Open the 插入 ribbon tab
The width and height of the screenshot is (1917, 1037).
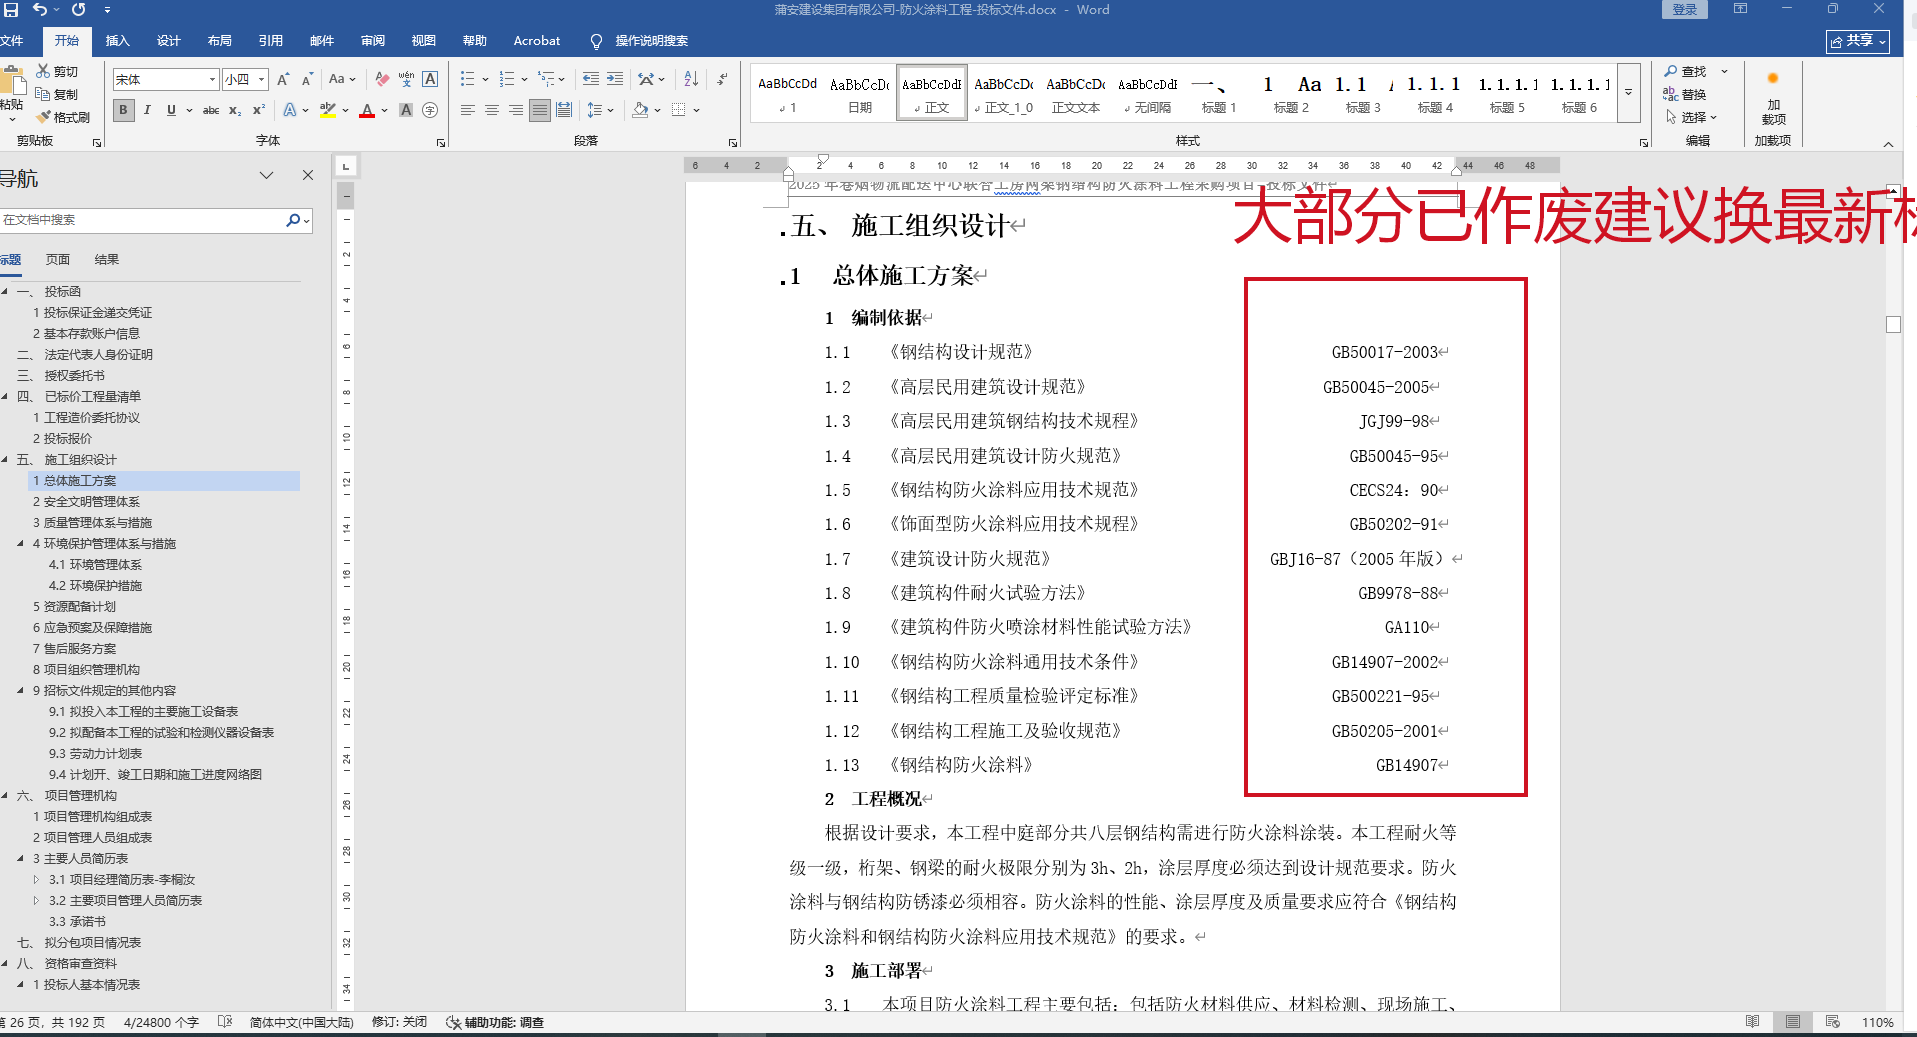click(x=117, y=41)
